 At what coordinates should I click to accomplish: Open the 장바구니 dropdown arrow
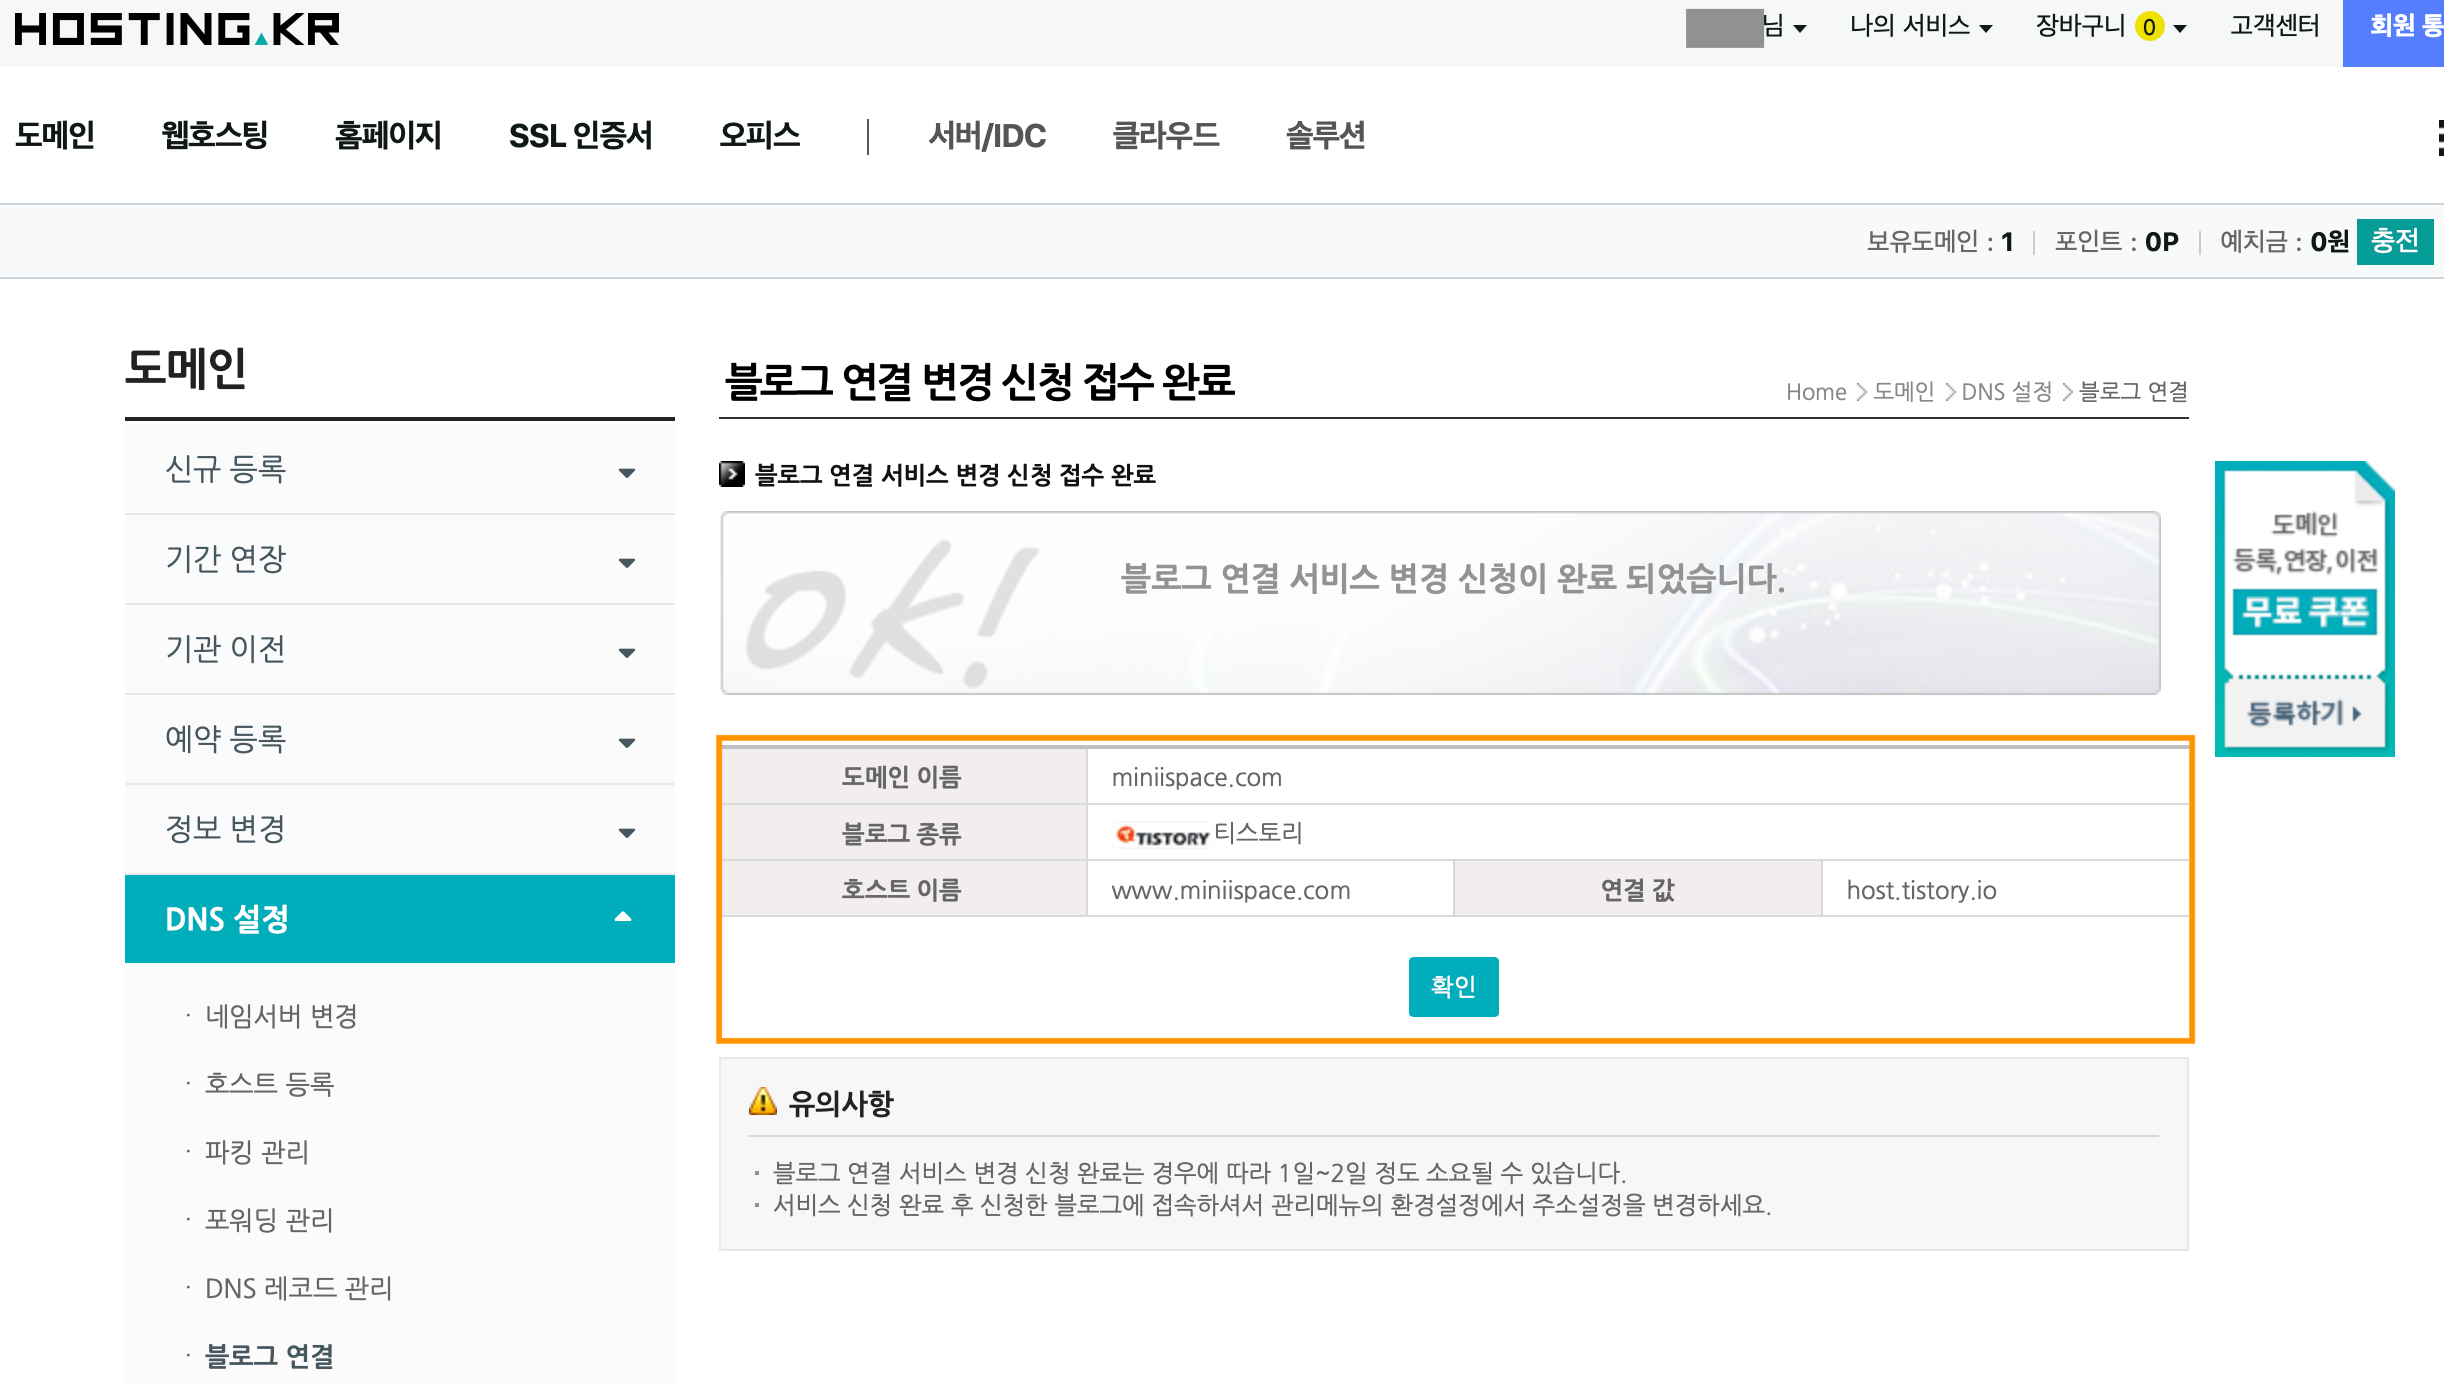(2180, 28)
